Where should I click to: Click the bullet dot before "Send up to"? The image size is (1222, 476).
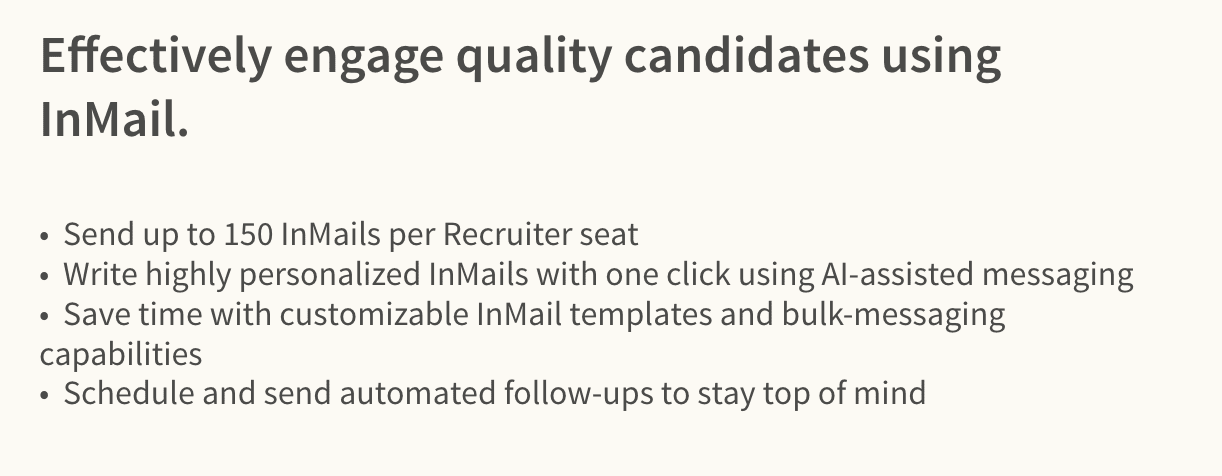coord(44,236)
